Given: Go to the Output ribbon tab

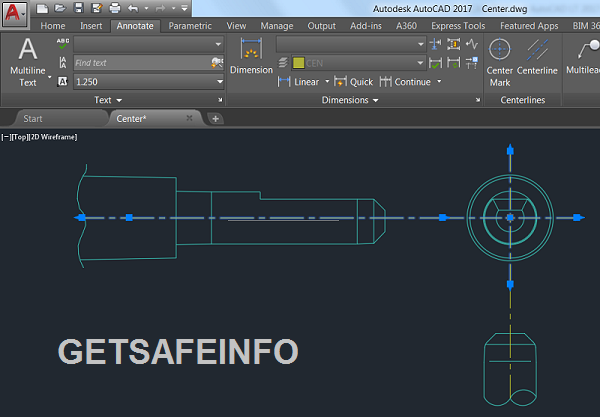Looking at the screenshot, I should click(x=321, y=26).
